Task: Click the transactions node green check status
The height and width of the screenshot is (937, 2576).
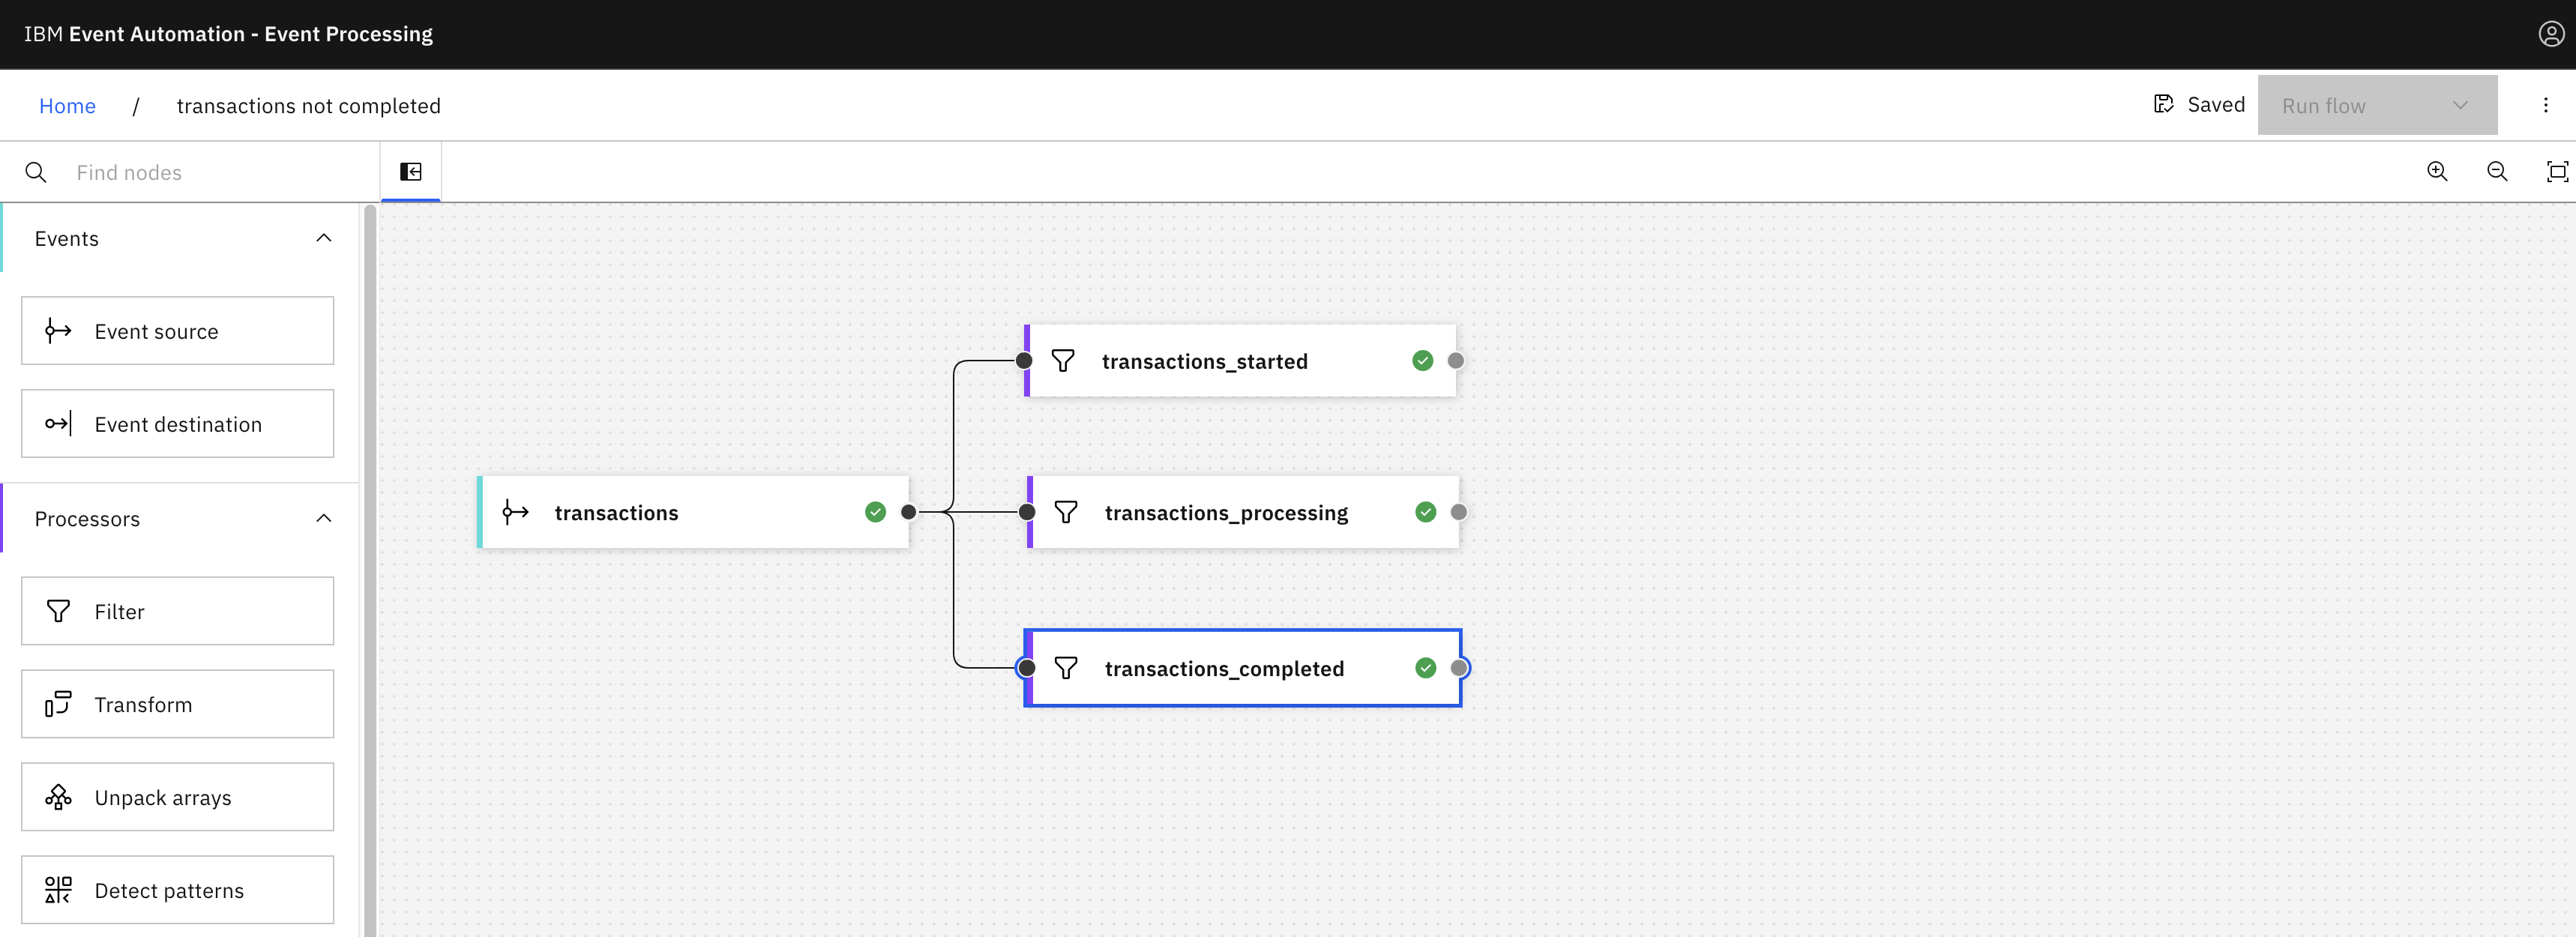Action: [x=875, y=512]
